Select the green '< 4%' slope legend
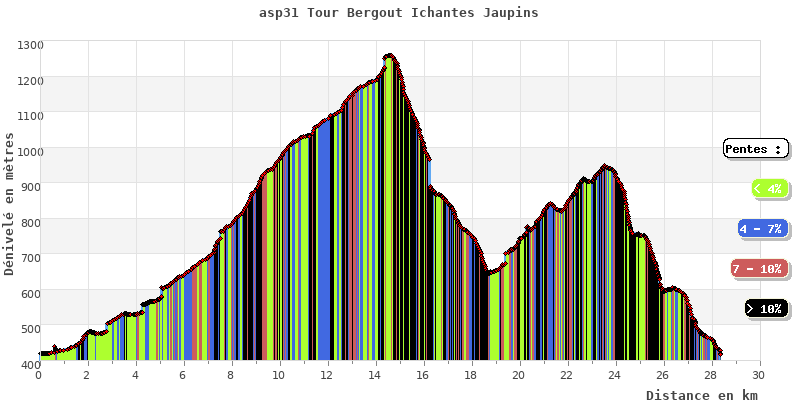The image size is (800, 400). 770,188
